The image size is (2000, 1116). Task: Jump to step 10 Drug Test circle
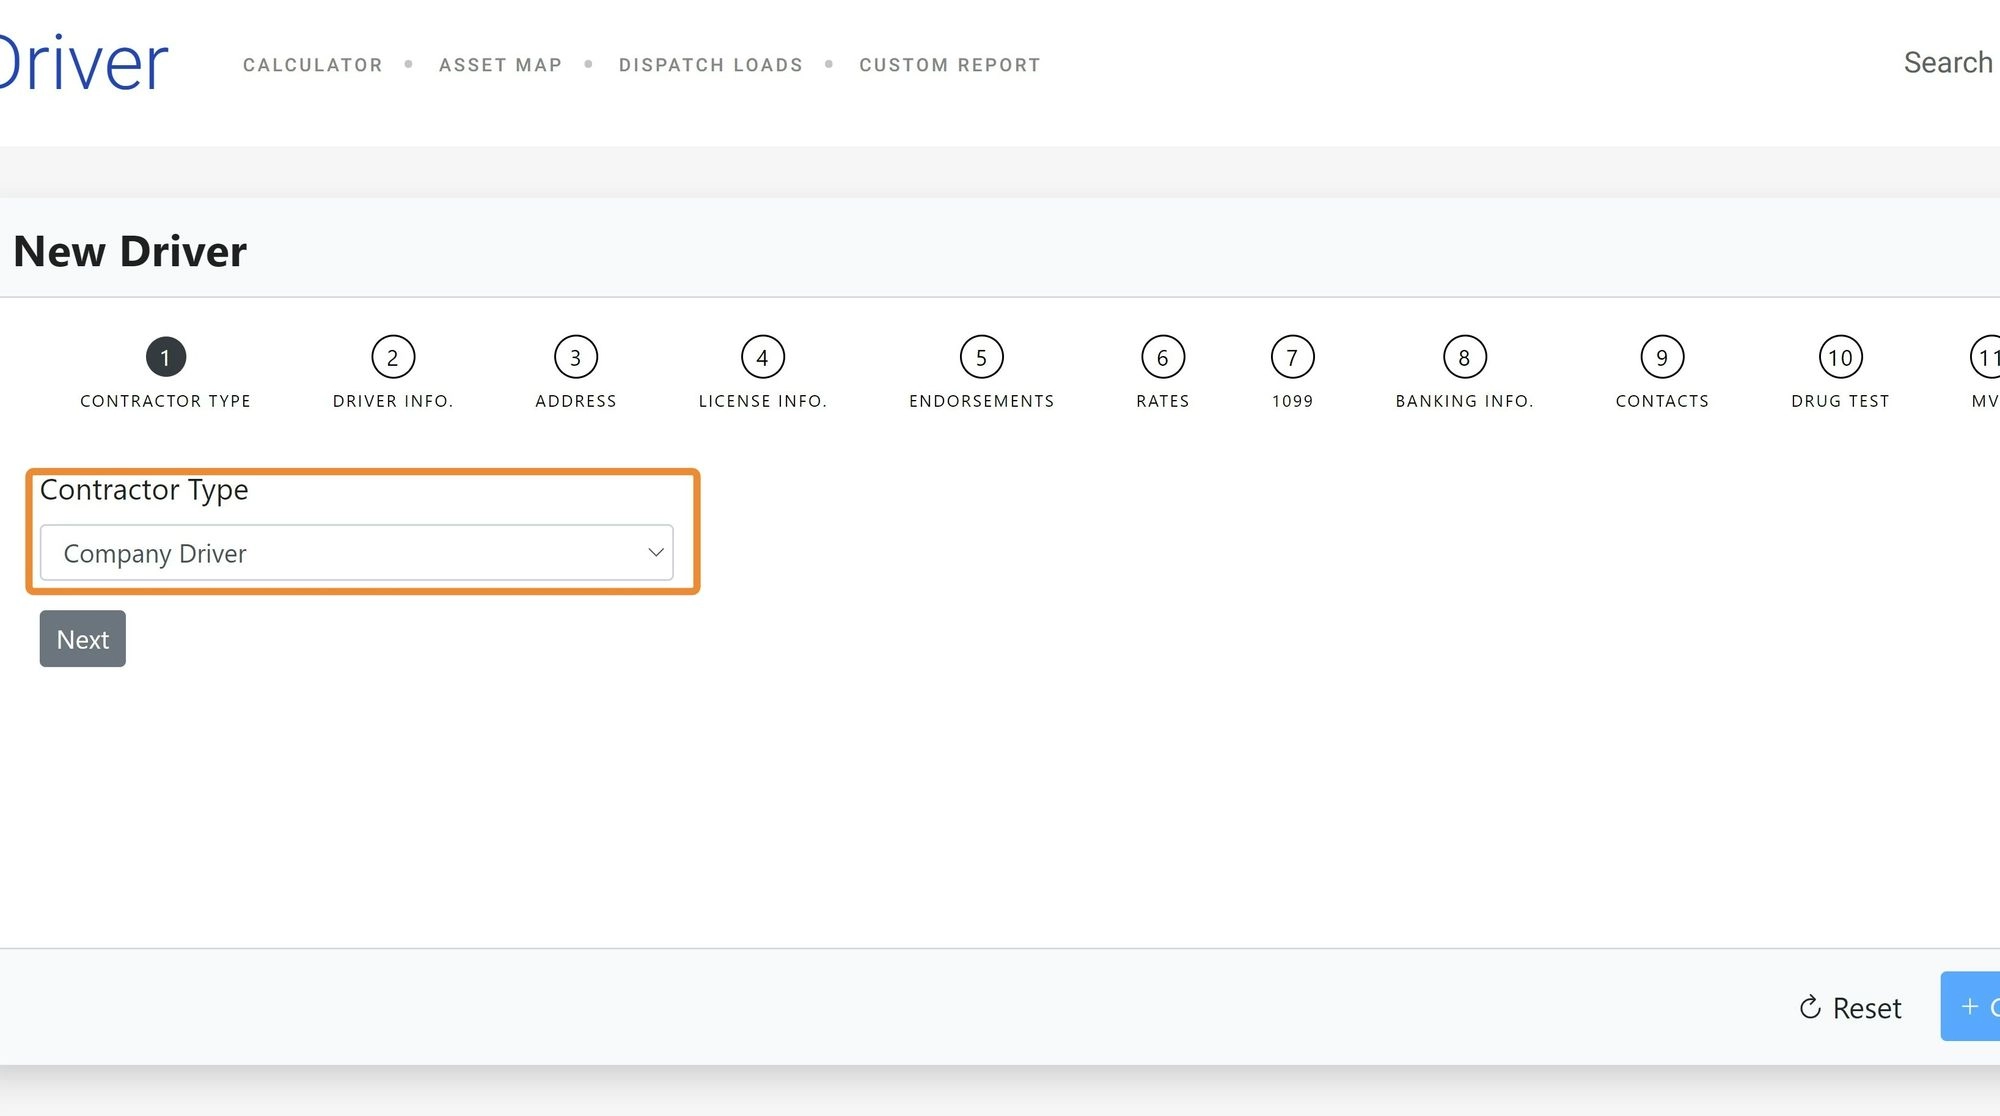[1841, 357]
